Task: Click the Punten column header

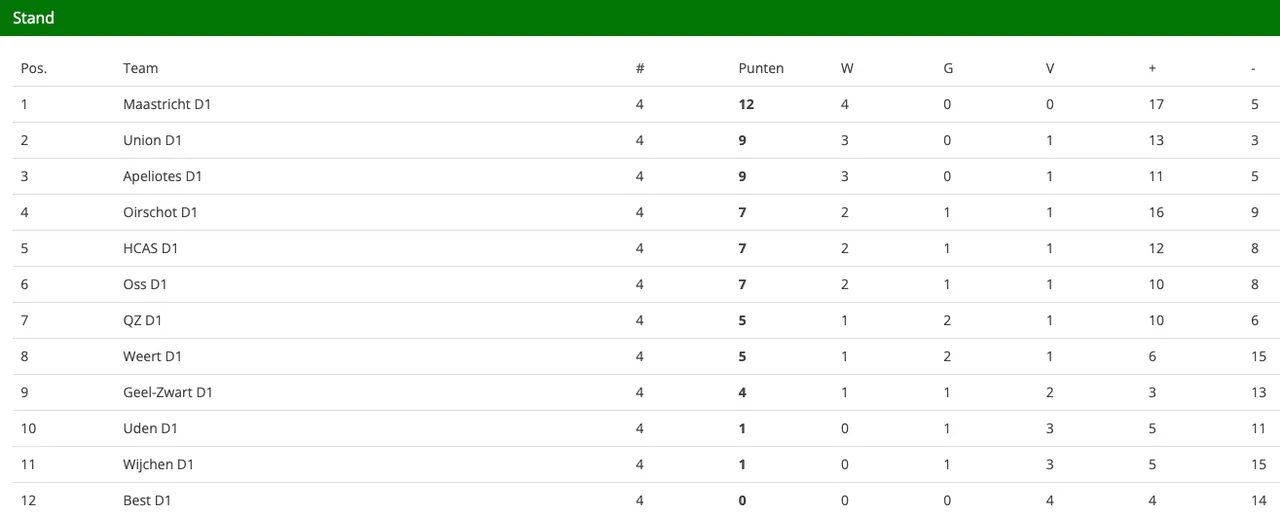Action: tap(761, 68)
